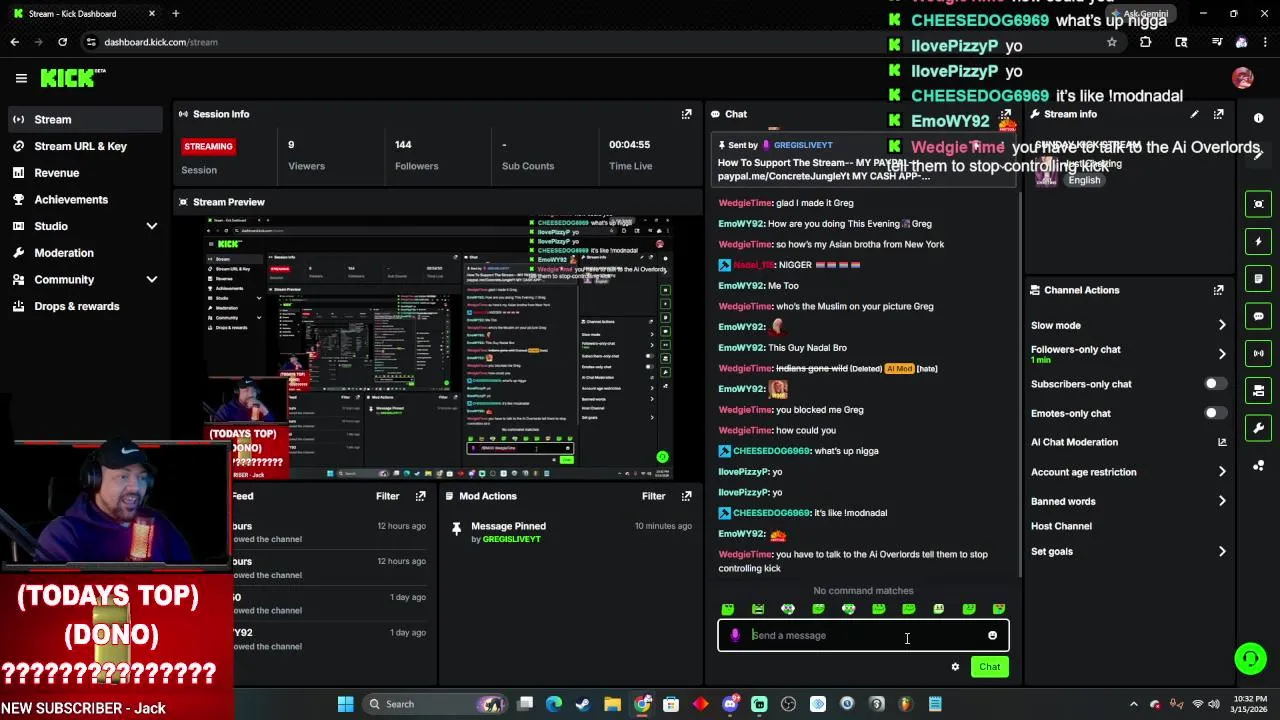Open Achievements in the sidebar
The height and width of the screenshot is (720, 1280).
[x=84, y=199]
